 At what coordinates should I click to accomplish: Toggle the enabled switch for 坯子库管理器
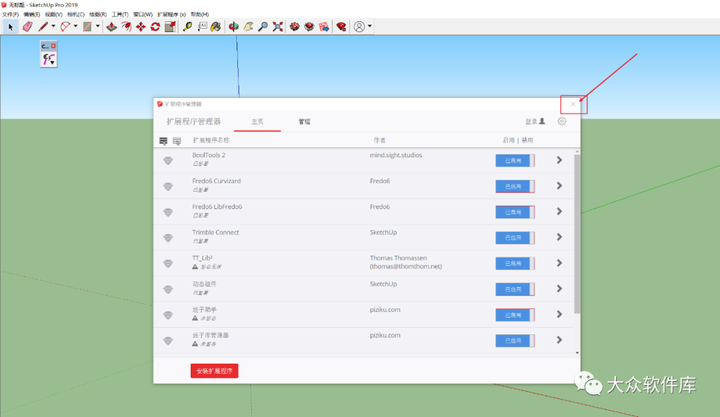tap(515, 340)
